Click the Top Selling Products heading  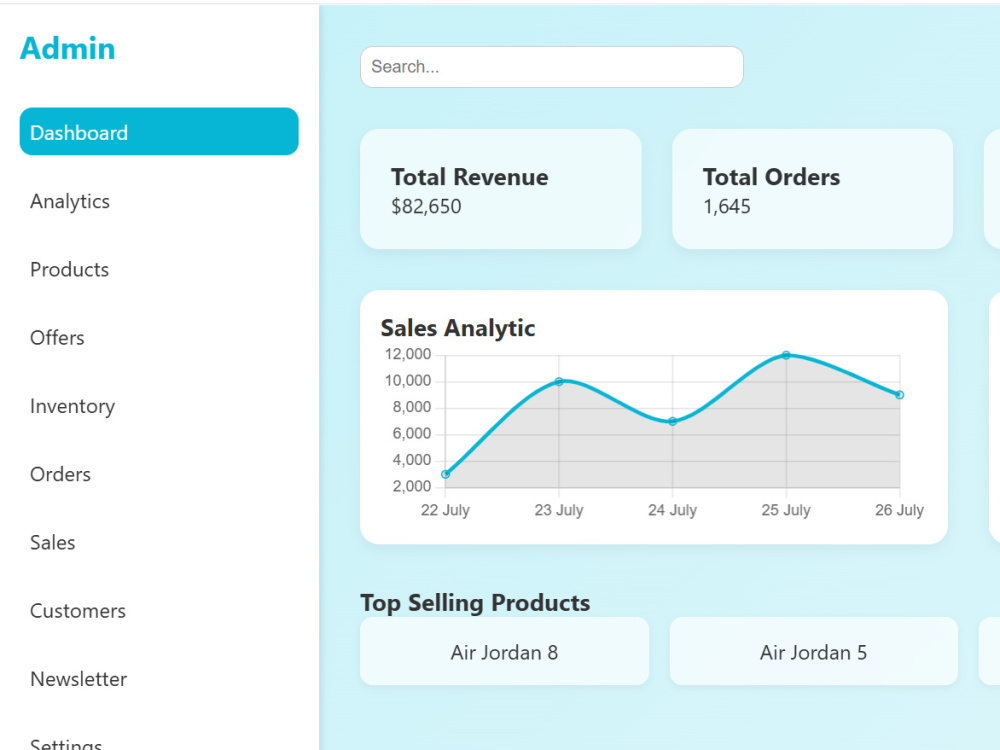[x=475, y=603]
